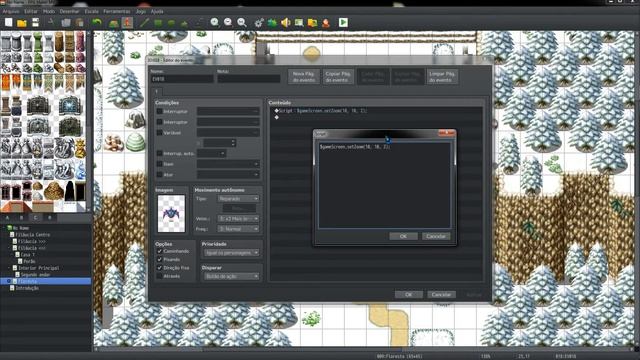Open the Prioridade dropdown

(x=231, y=253)
